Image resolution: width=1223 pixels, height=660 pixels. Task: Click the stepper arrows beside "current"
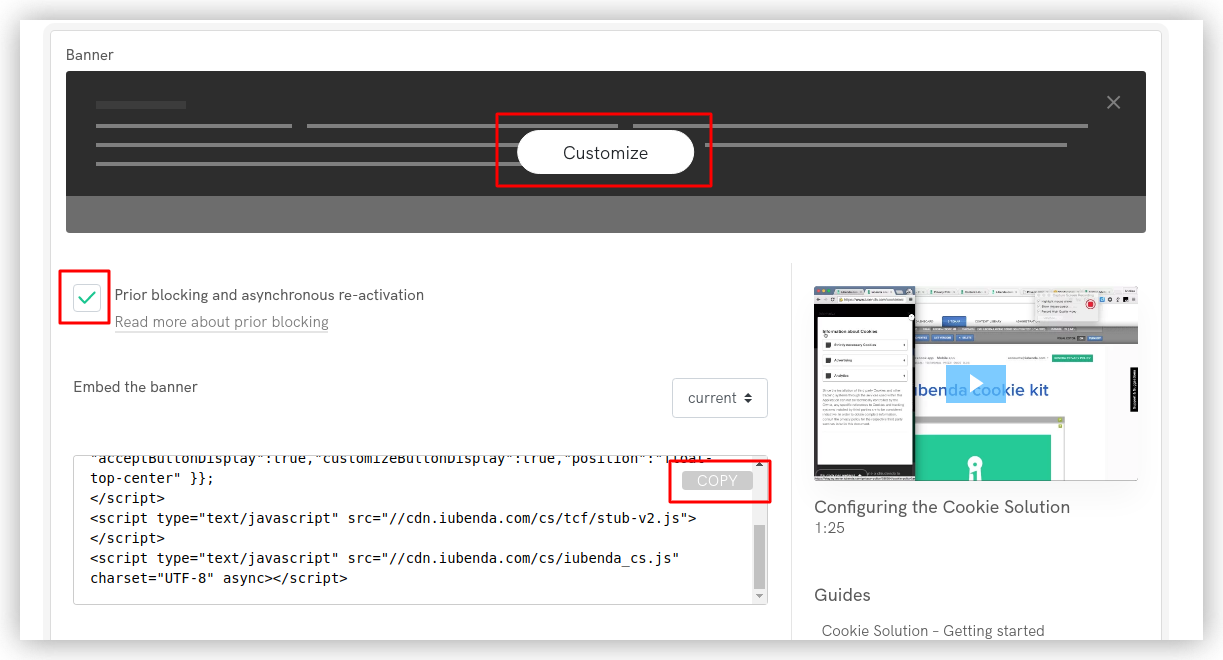click(750, 397)
